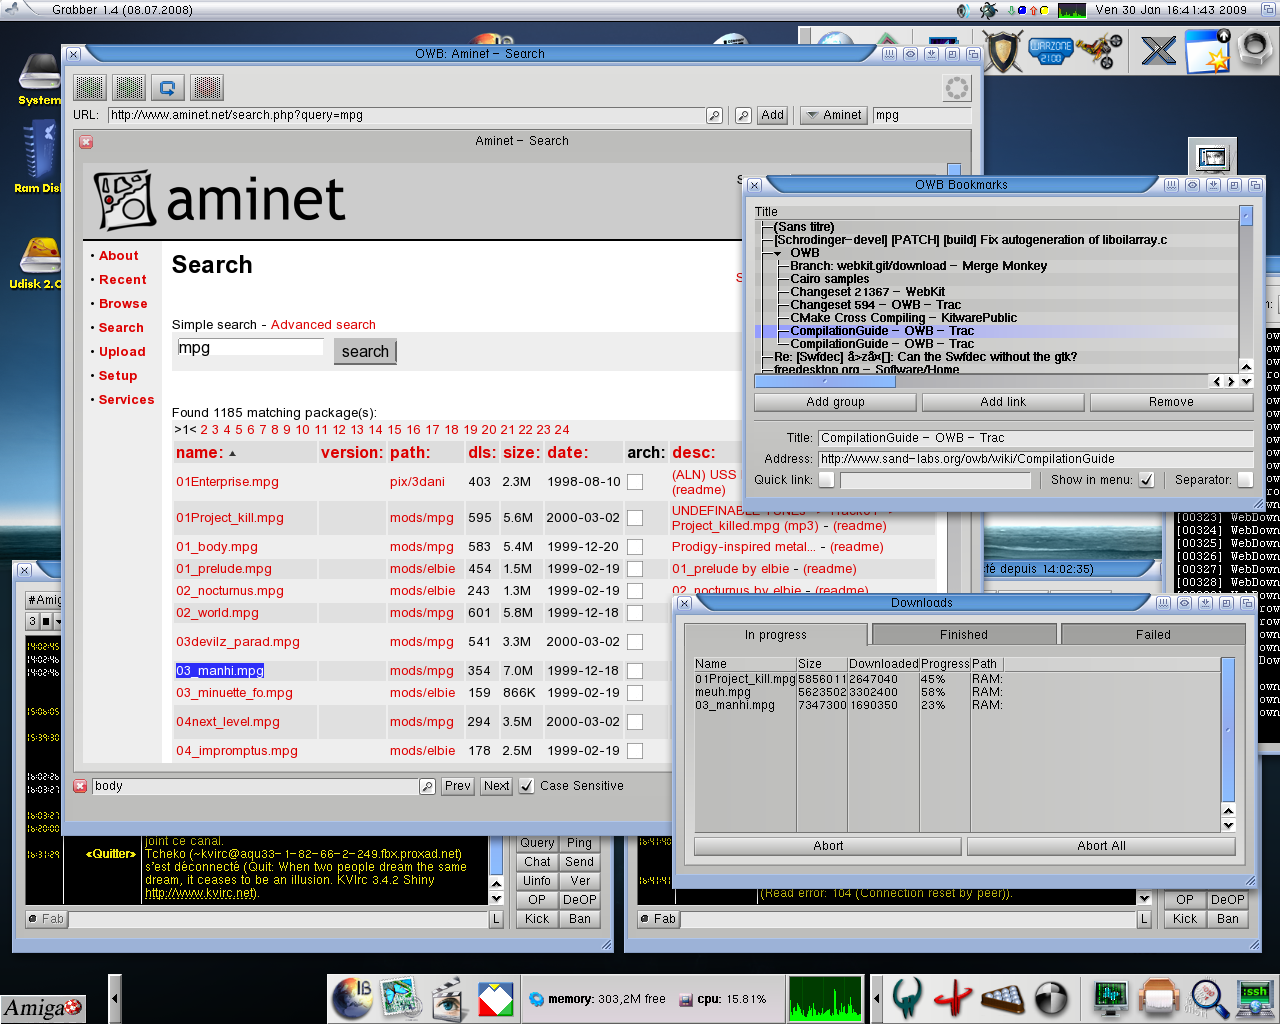Launch Warzone 2100 from the top dock

click(x=1050, y=50)
